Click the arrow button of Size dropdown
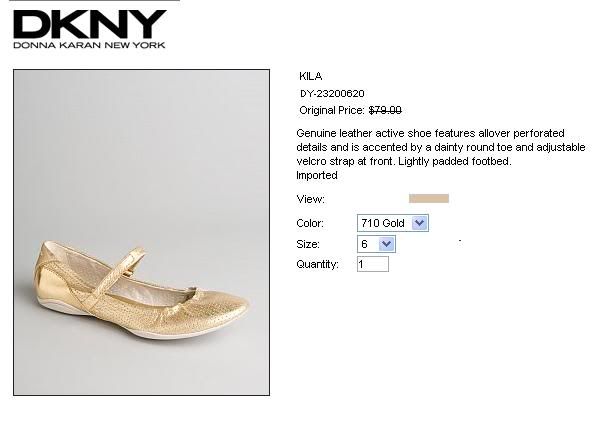This screenshot has height=440, width=601. pos(386,244)
